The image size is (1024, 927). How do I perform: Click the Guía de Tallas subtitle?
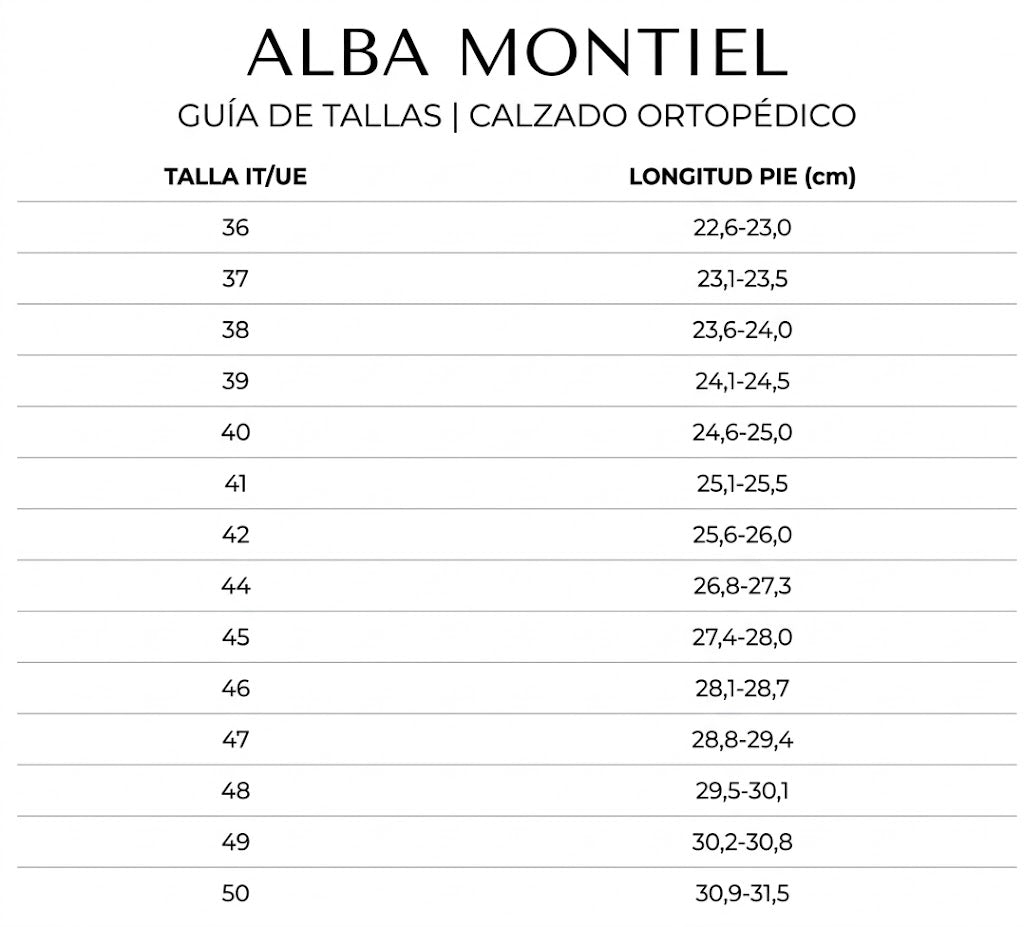[517, 116]
